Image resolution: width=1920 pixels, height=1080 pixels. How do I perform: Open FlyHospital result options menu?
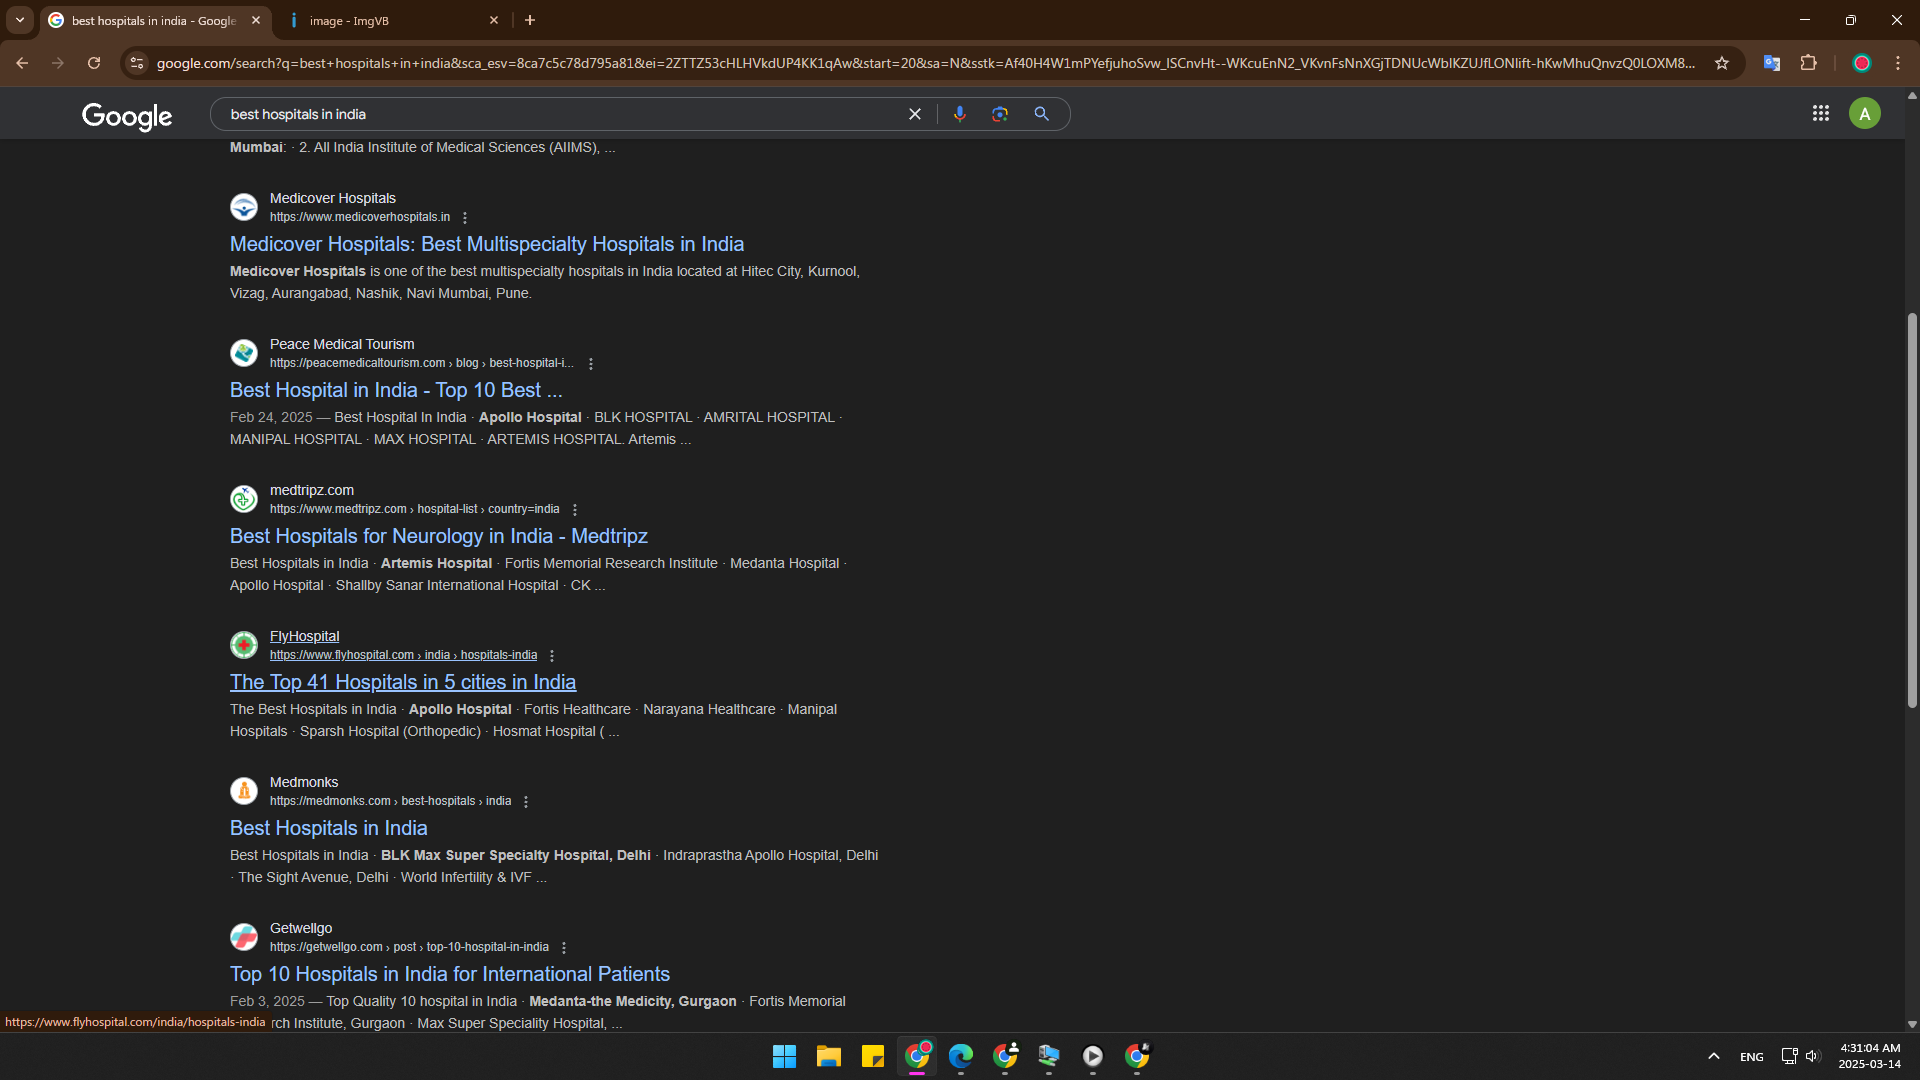(552, 656)
